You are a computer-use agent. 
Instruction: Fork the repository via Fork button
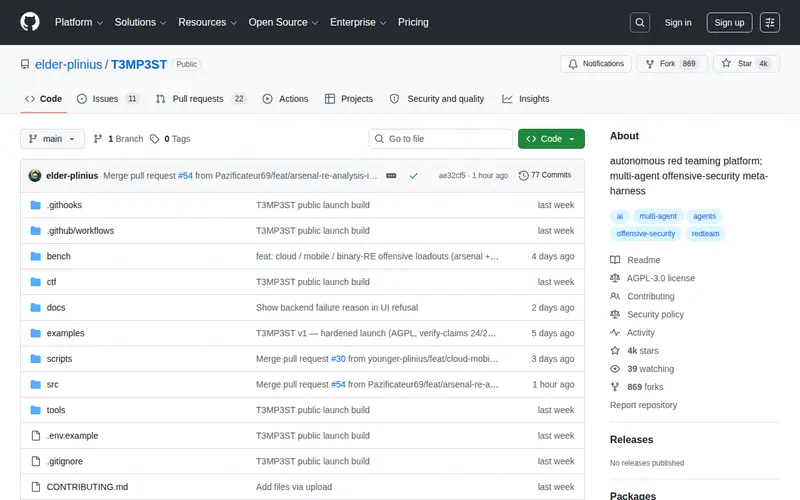coord(672,64)
